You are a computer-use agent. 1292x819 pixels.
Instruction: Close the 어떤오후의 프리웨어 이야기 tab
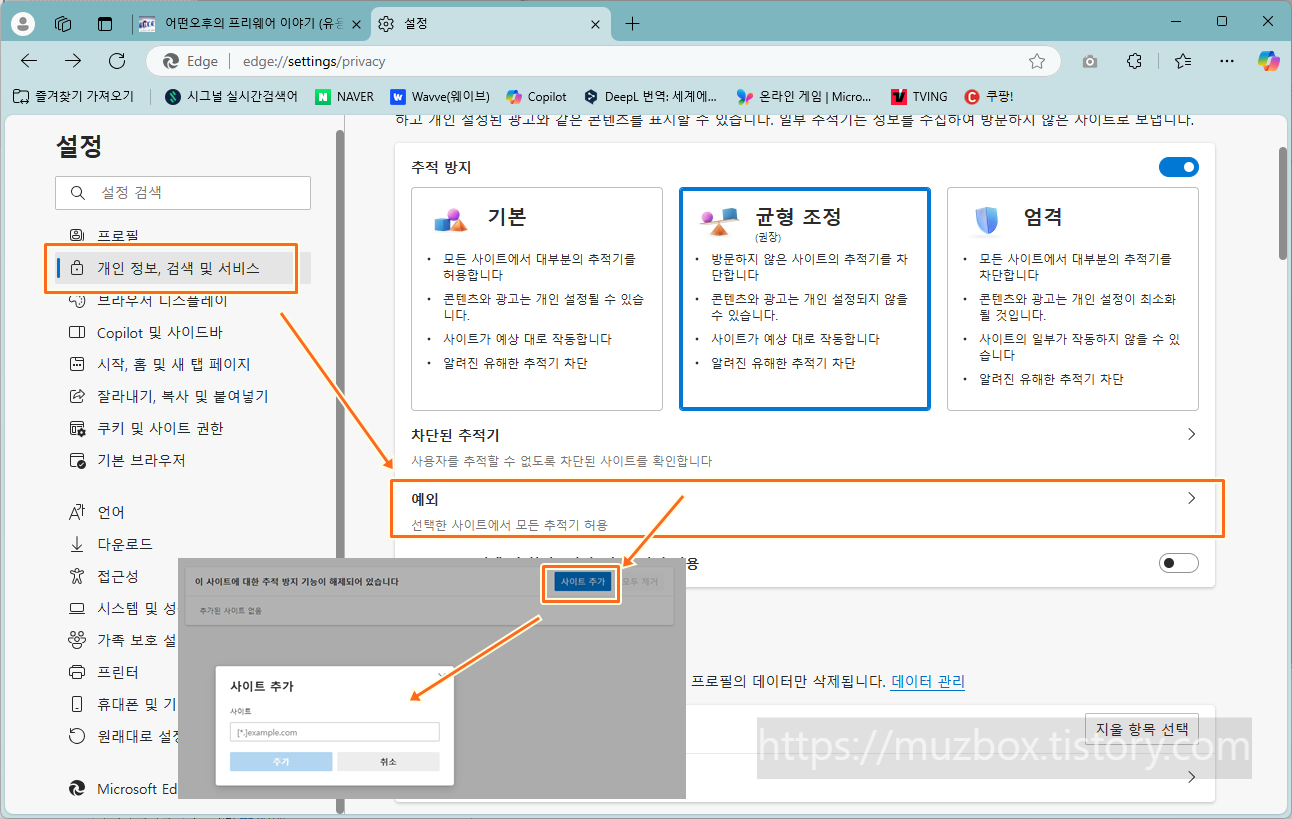[357, 24]
